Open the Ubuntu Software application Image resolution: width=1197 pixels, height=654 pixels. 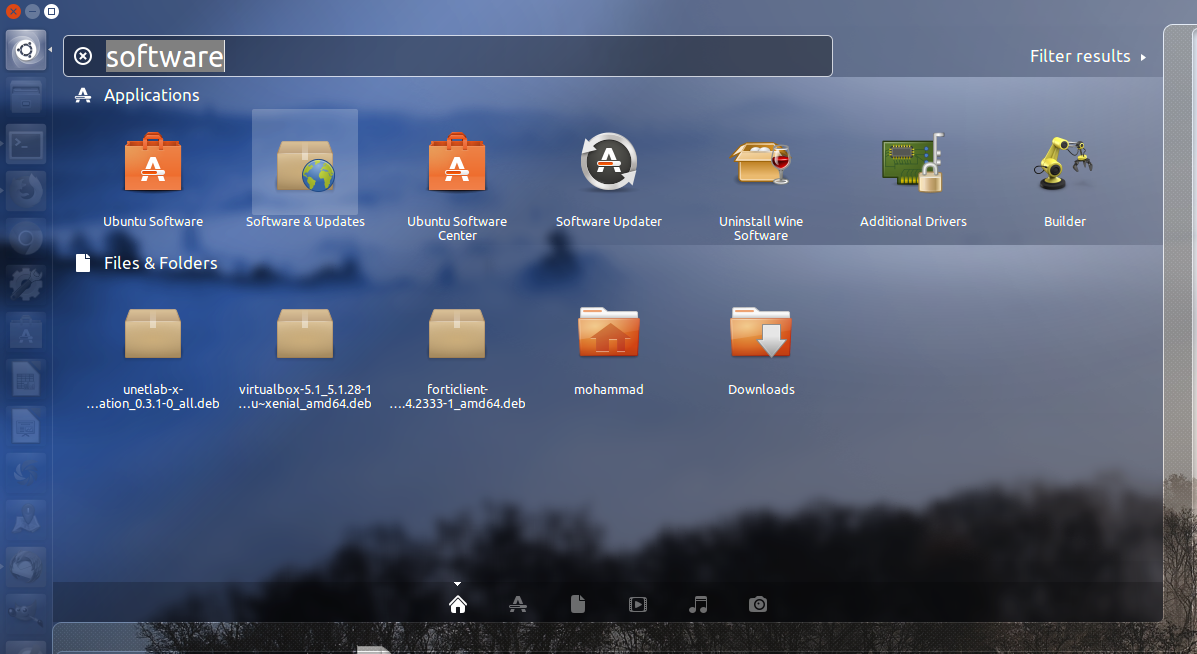tap(153, 165)
